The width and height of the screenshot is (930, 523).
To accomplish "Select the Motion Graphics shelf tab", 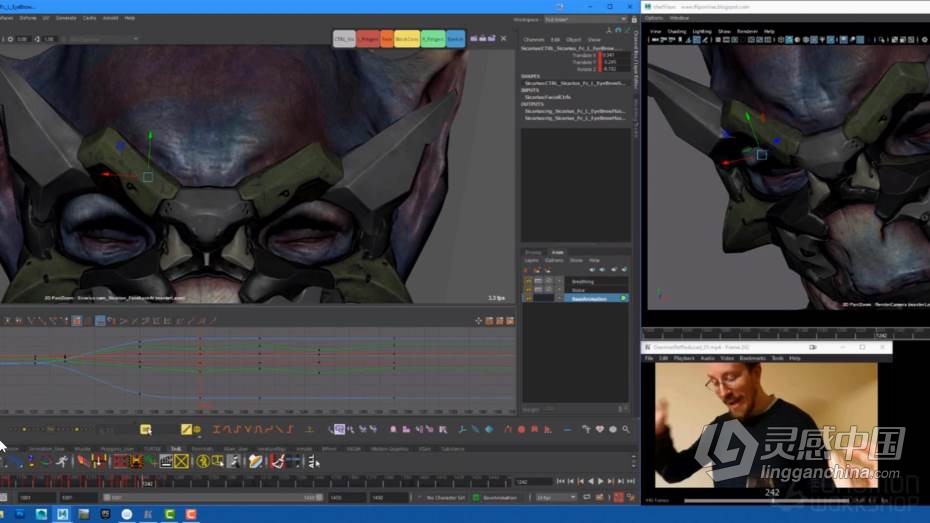I will click(x=389, y=449).
